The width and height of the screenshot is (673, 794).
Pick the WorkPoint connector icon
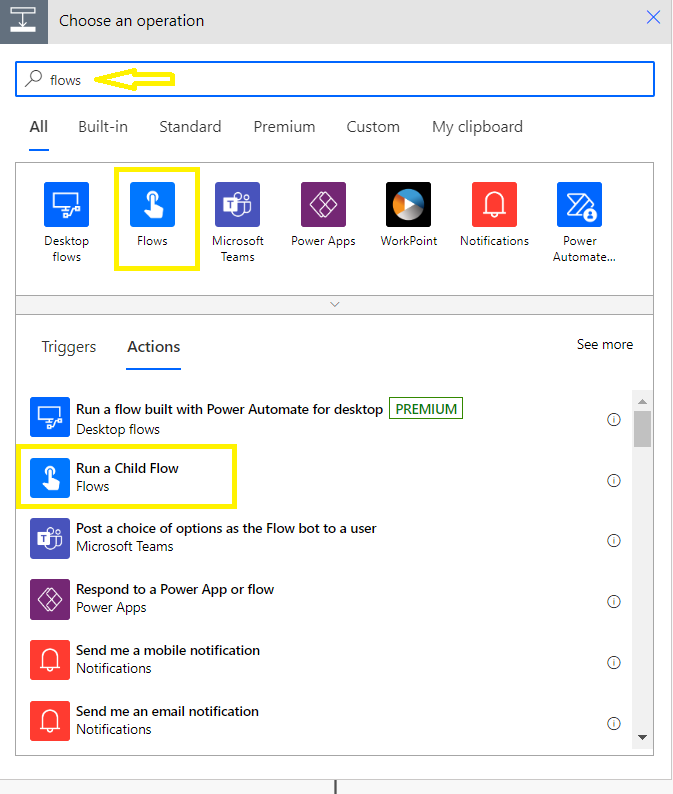click(x=409, y=204)
